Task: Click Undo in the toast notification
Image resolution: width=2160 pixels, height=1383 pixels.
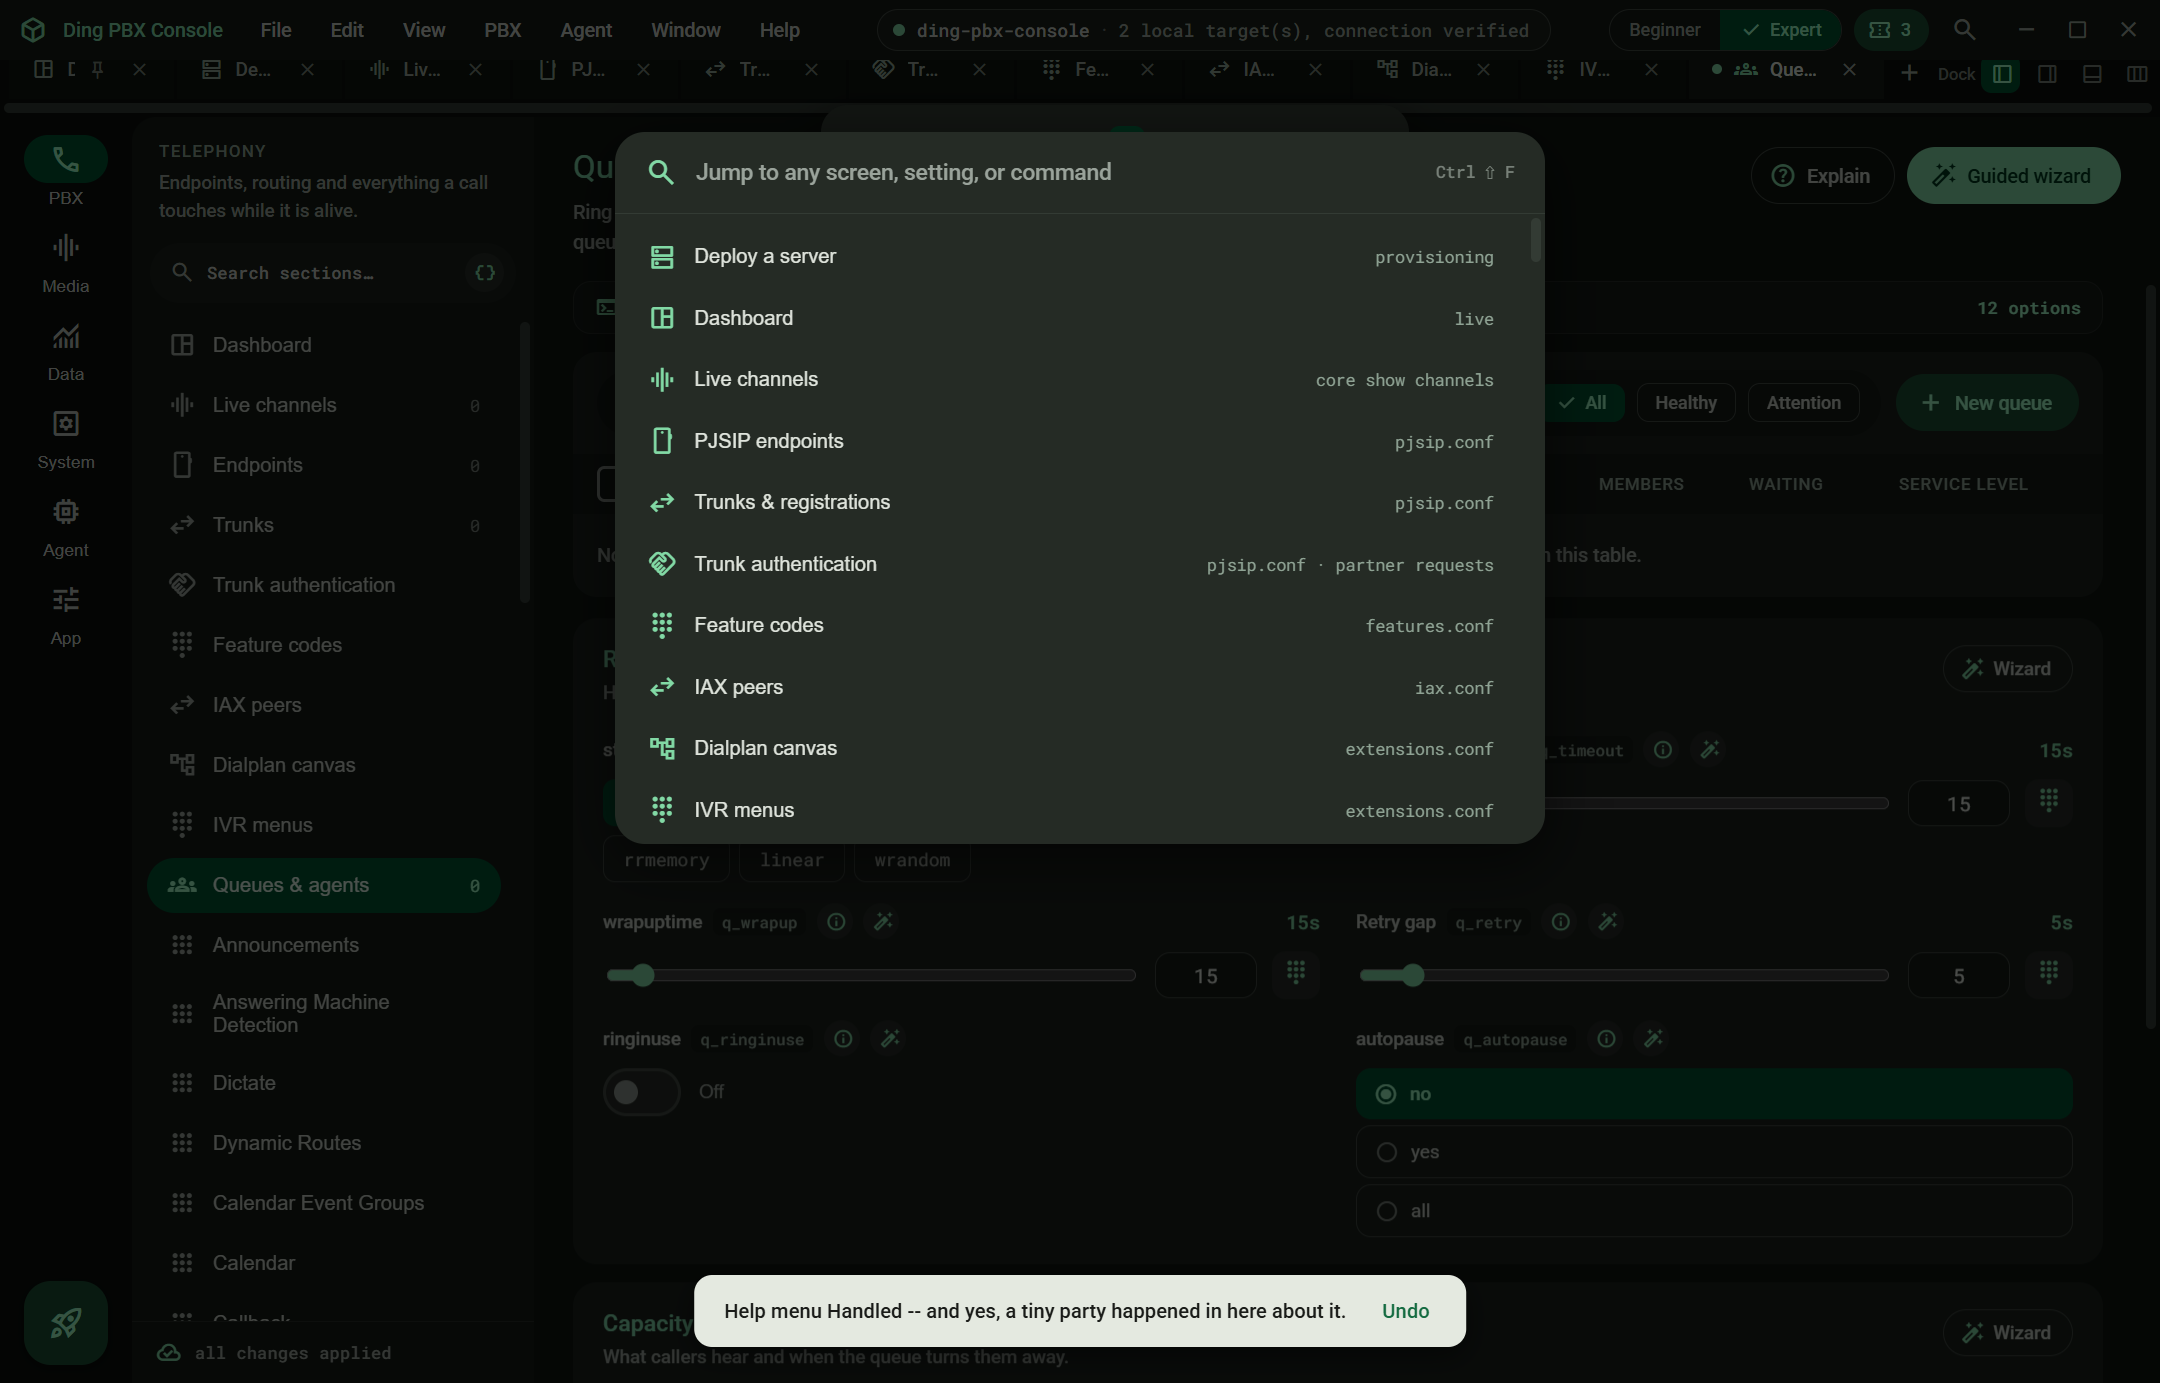Action: [x=1405, y=1311]
